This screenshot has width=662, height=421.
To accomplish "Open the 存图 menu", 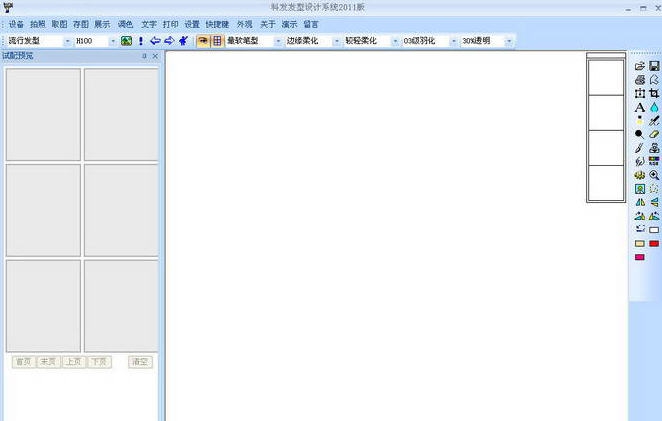I will coord(81,24).
